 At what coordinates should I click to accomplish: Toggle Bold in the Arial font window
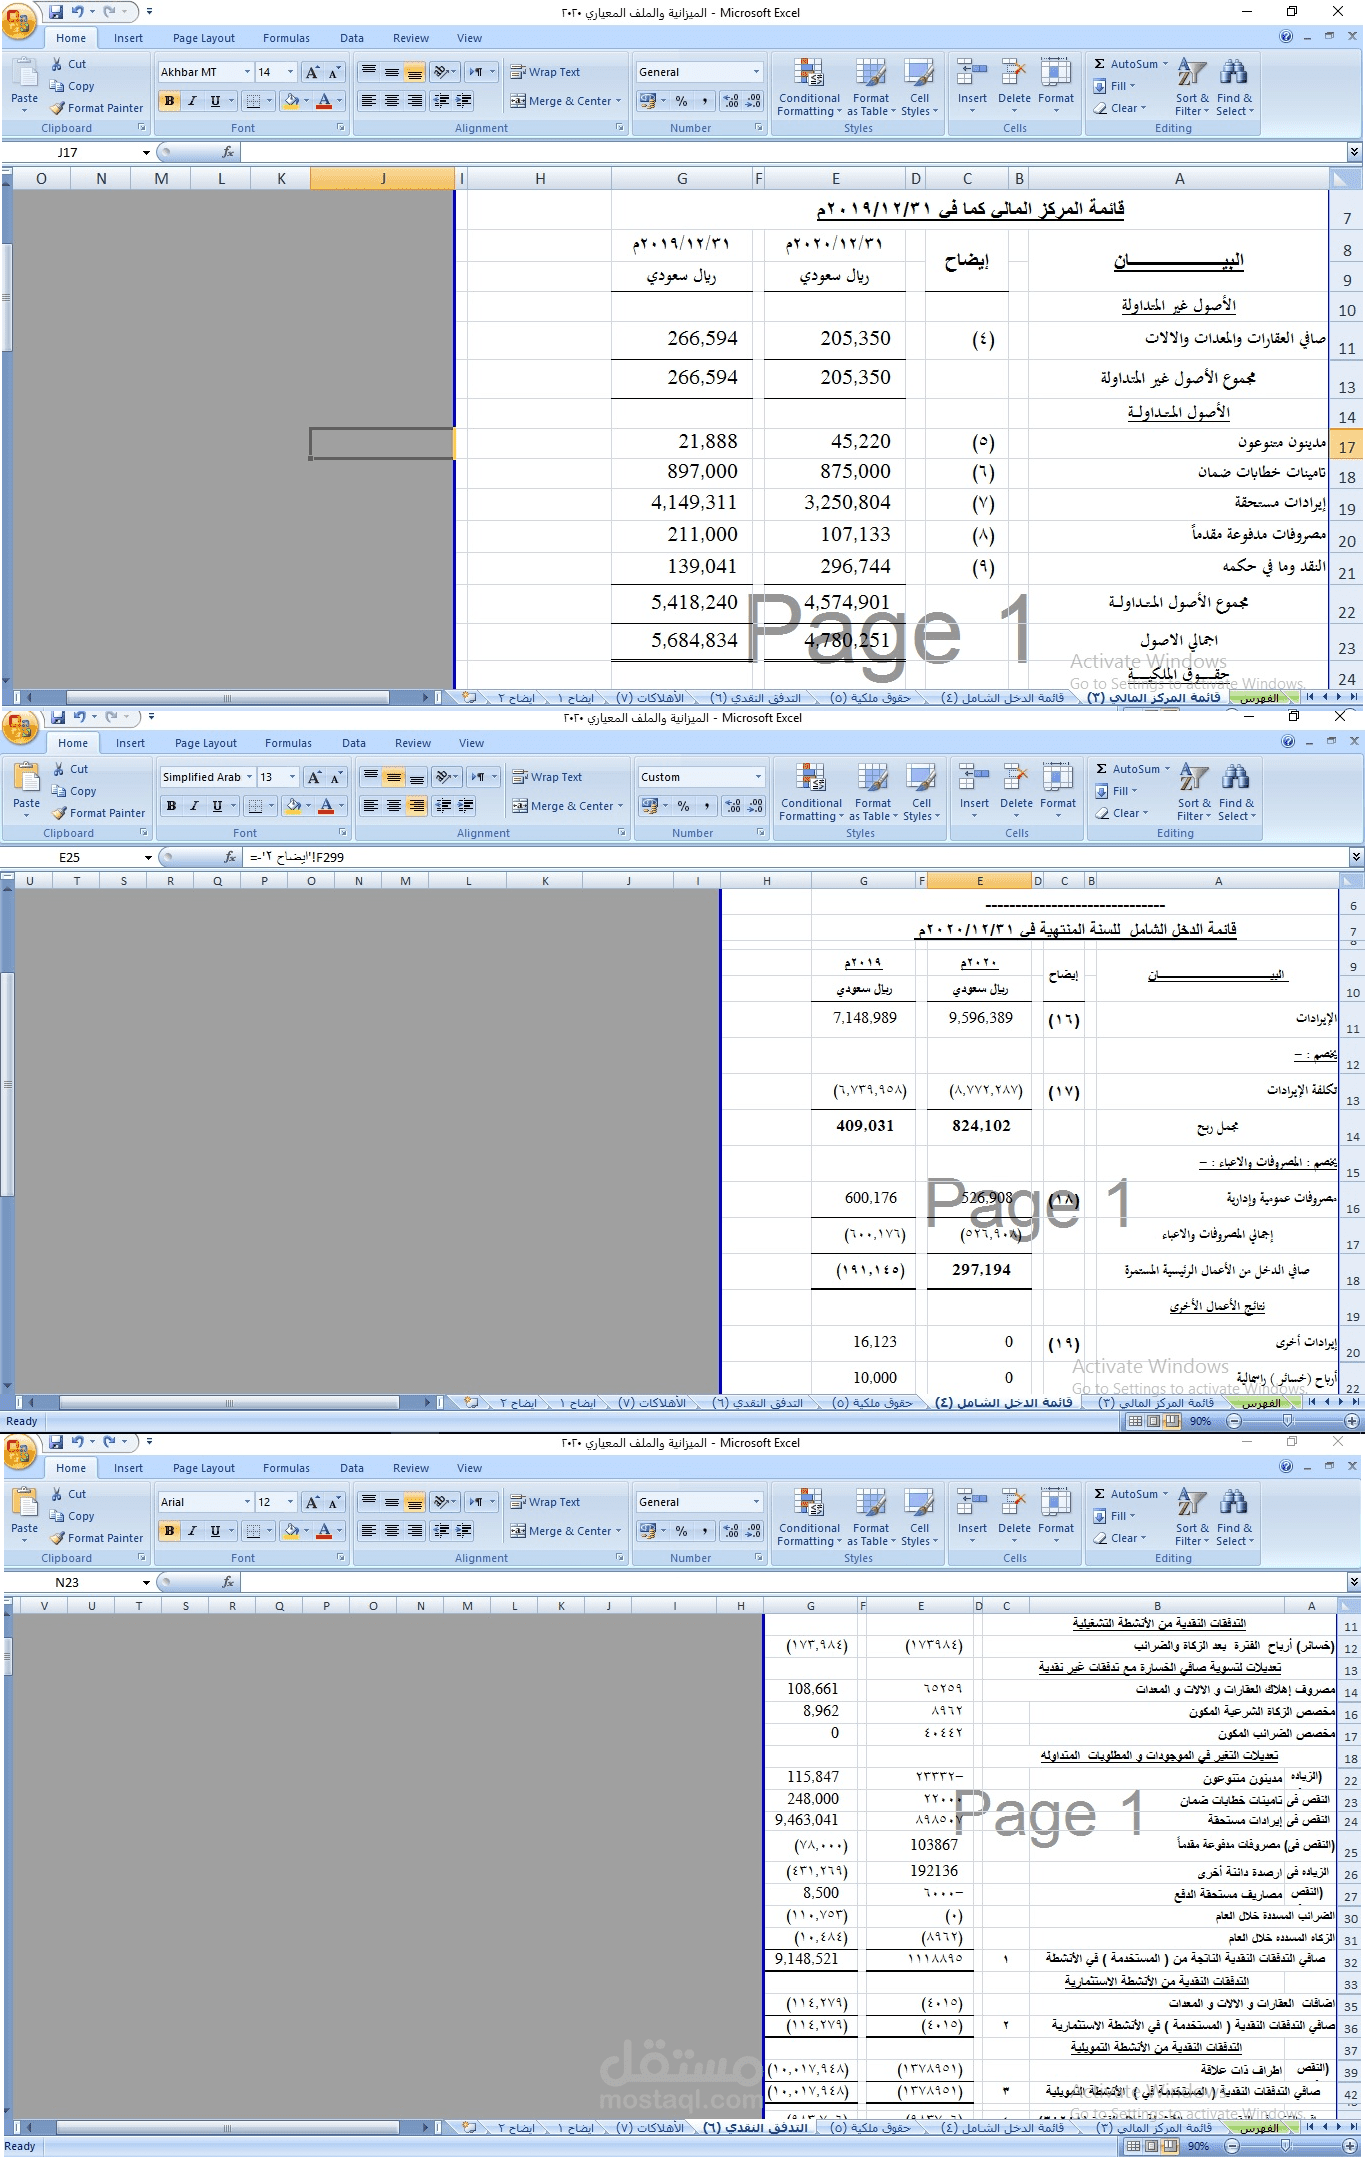click(x=169, y=1531)
